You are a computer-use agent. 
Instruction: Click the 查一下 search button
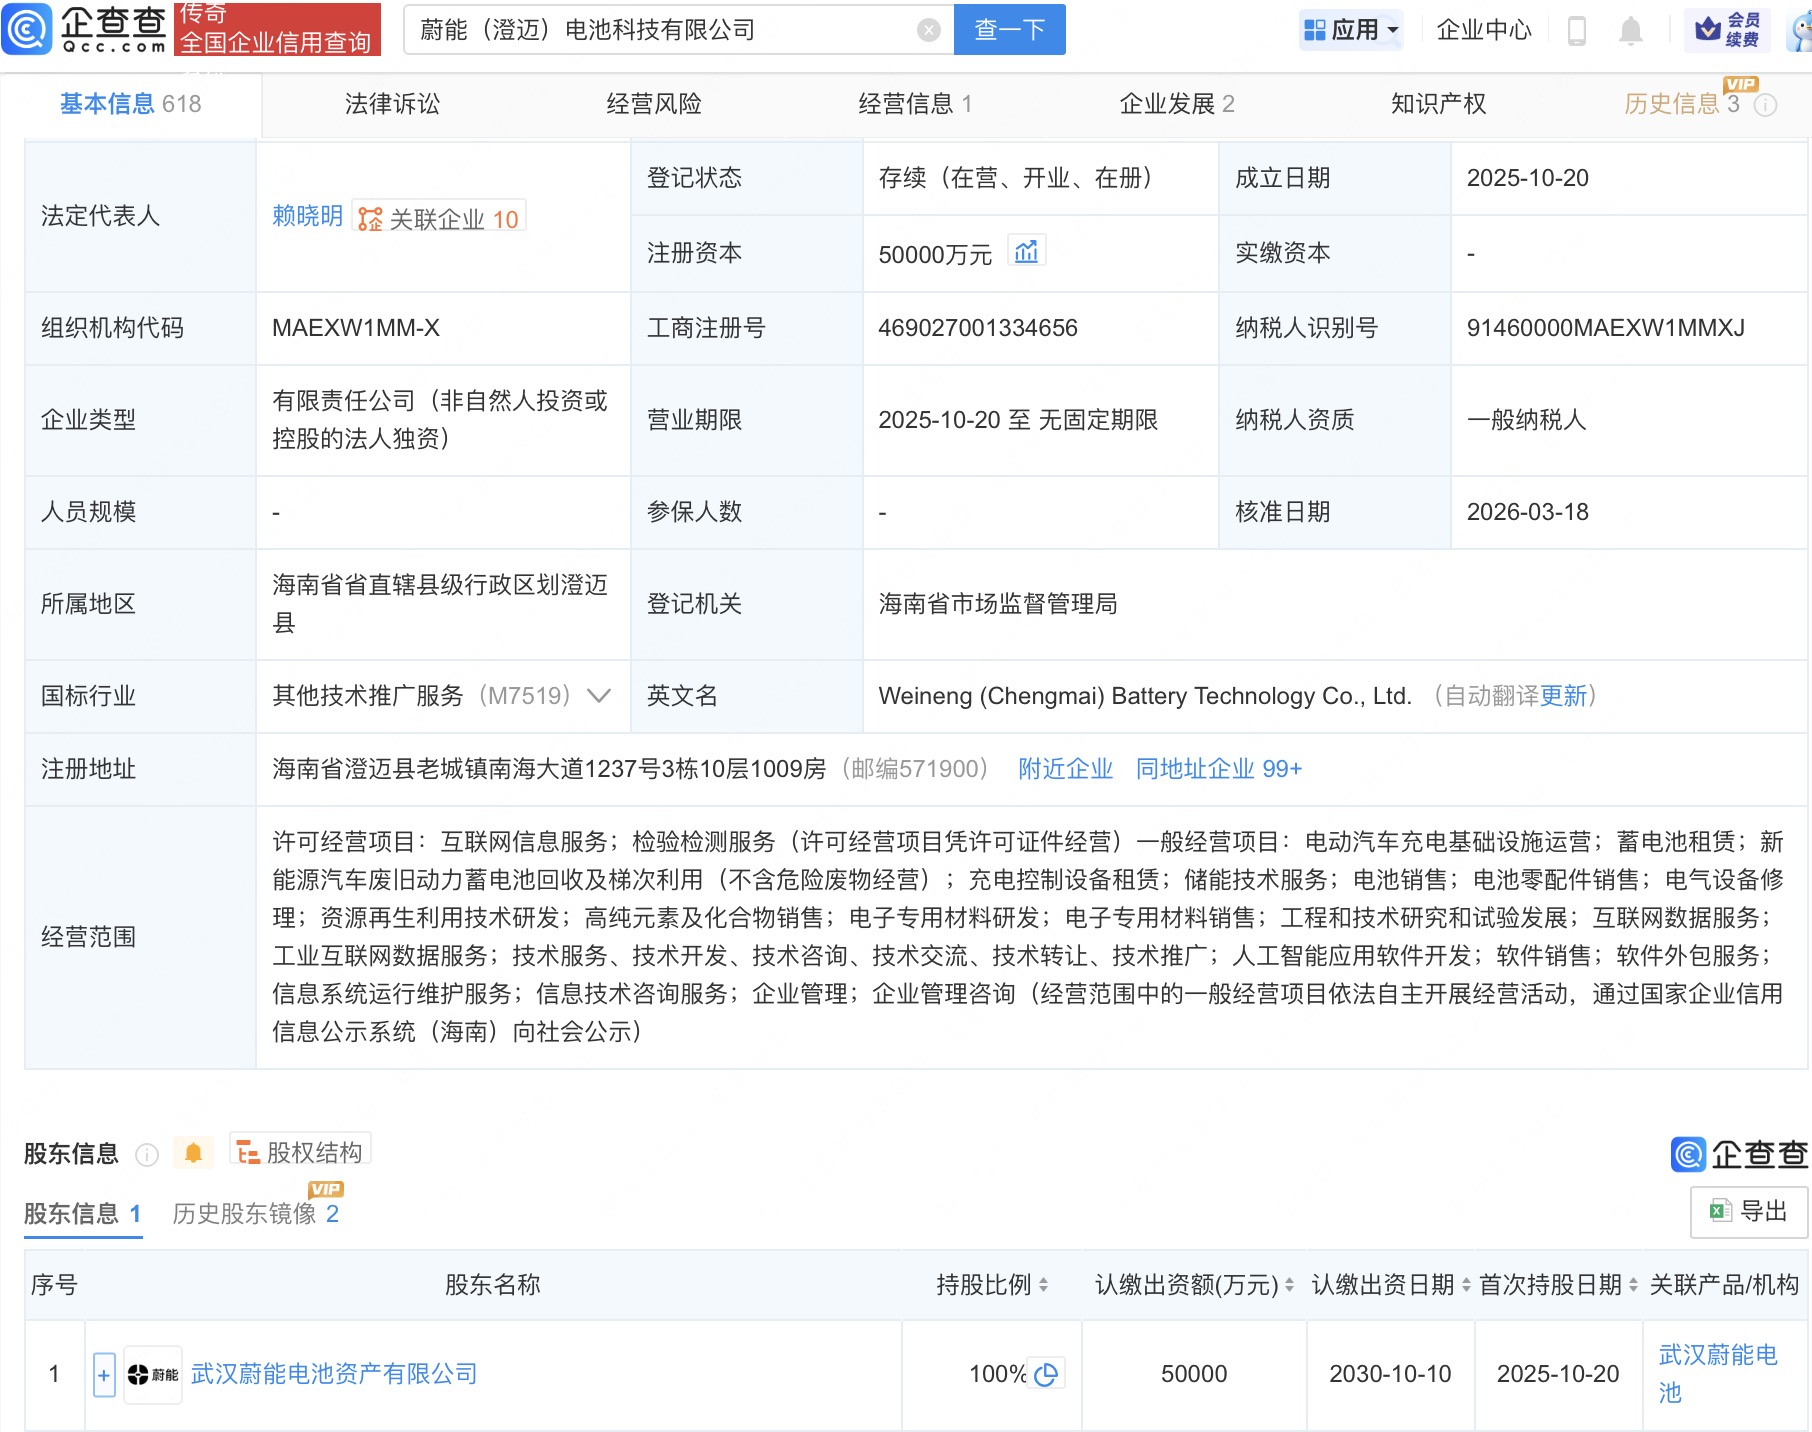[x=1009, y=30]
